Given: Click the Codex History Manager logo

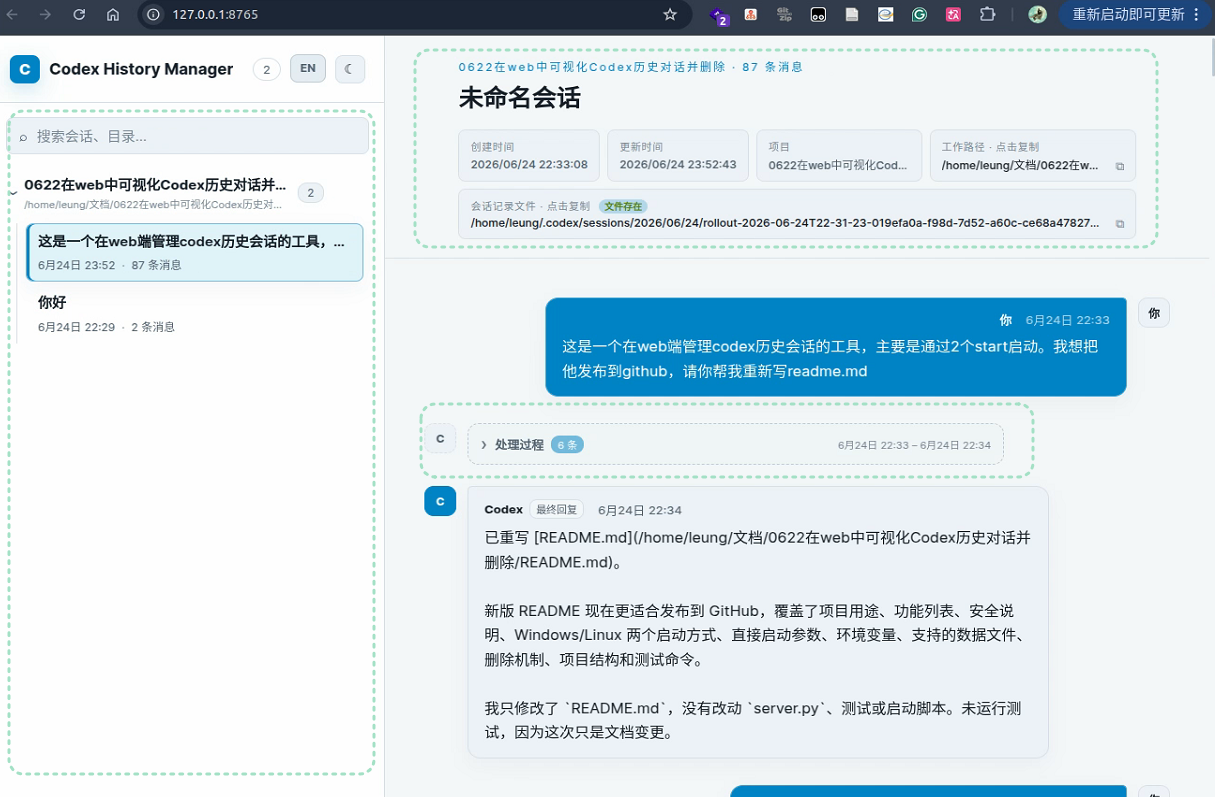Looking at the screenshot, I should click(x=25, y=69).
